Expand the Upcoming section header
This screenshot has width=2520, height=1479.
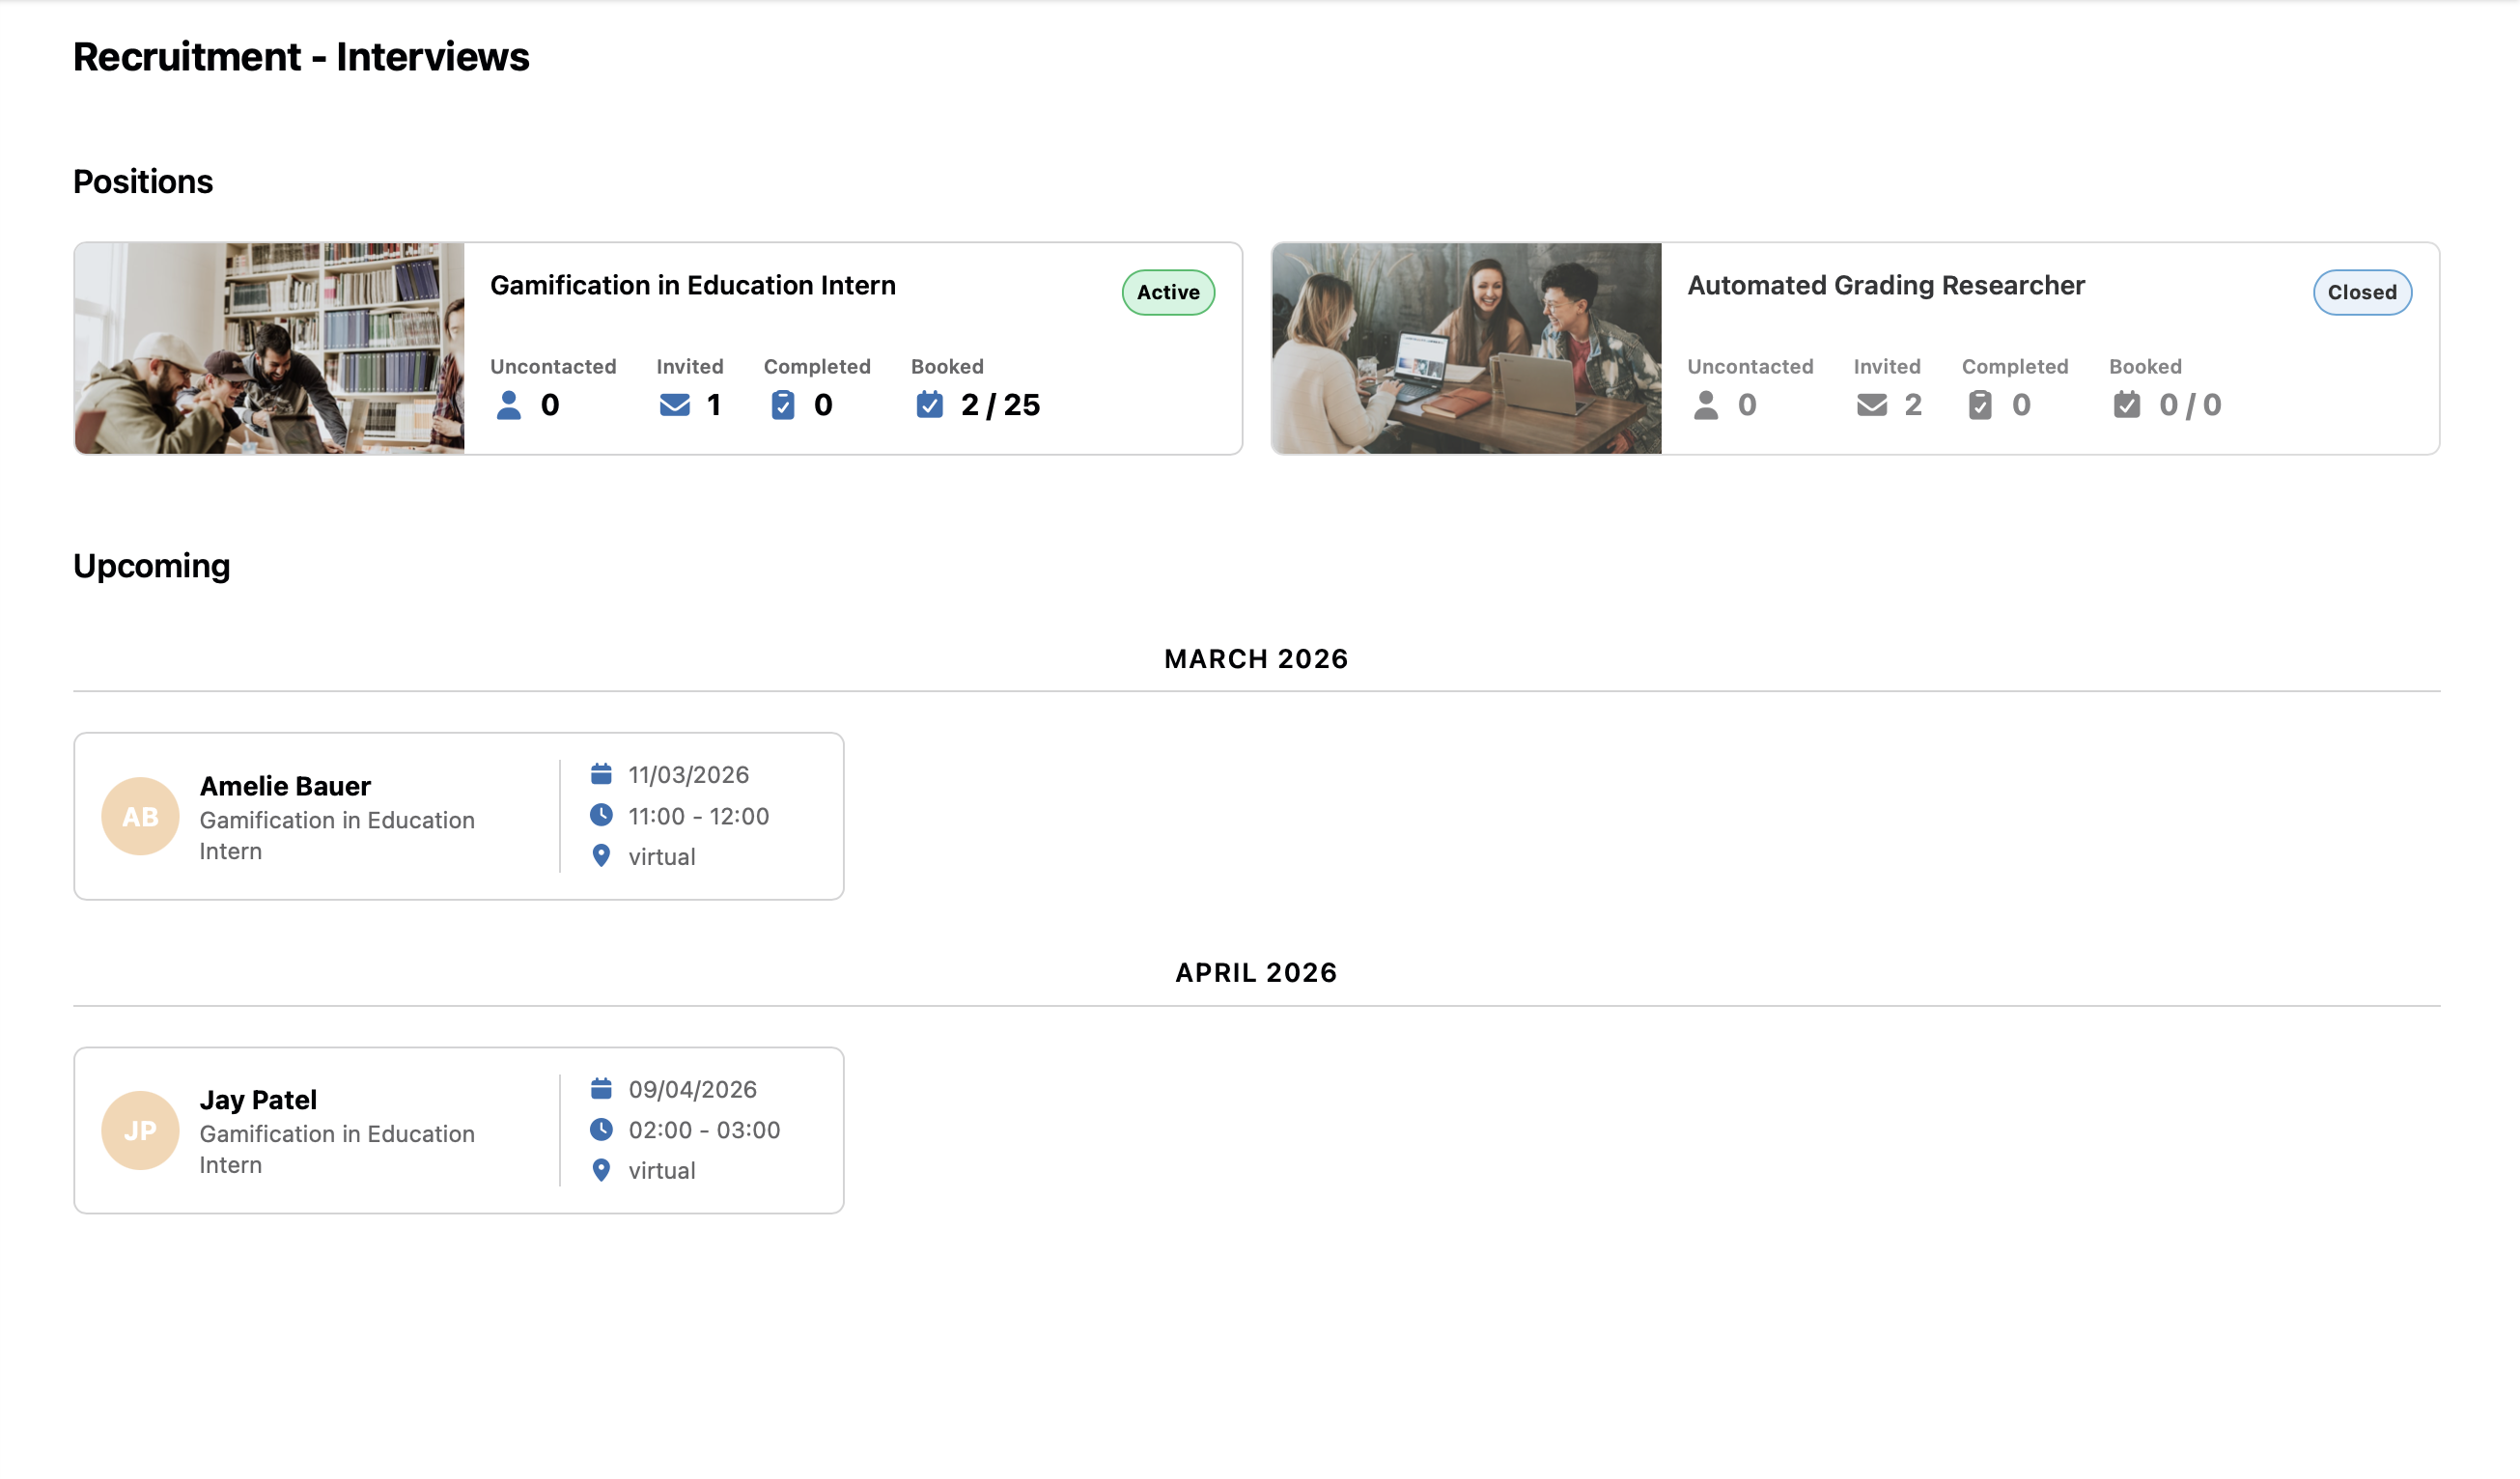point(152,565)
